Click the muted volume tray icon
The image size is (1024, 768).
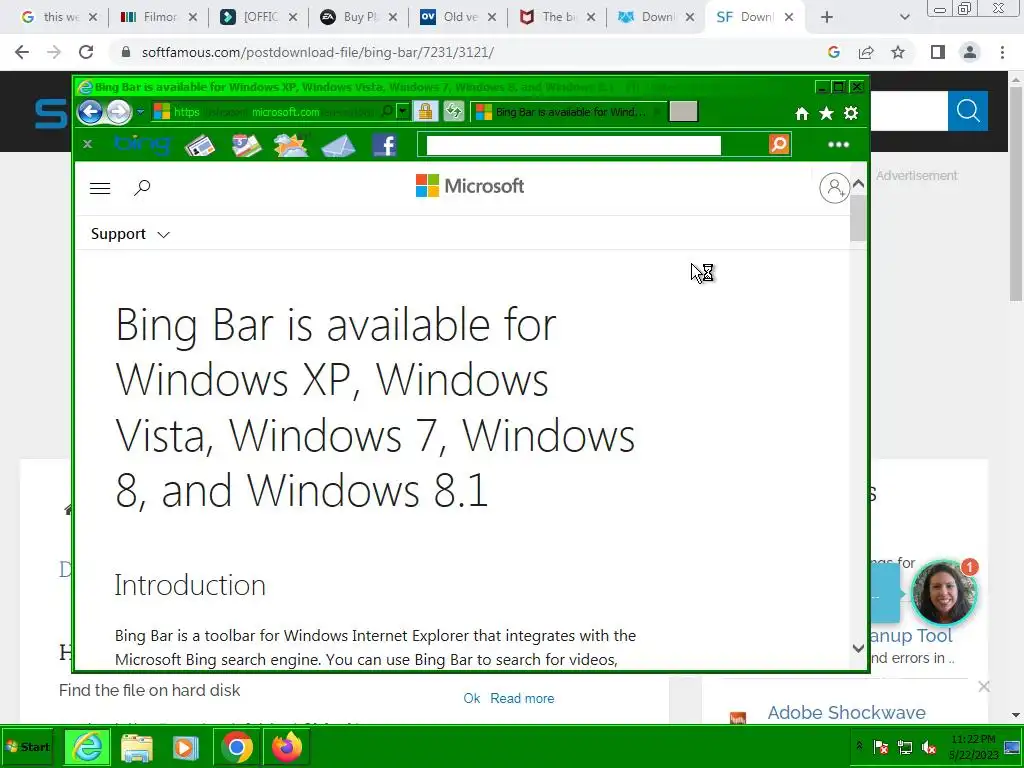[x=929, y=746]
